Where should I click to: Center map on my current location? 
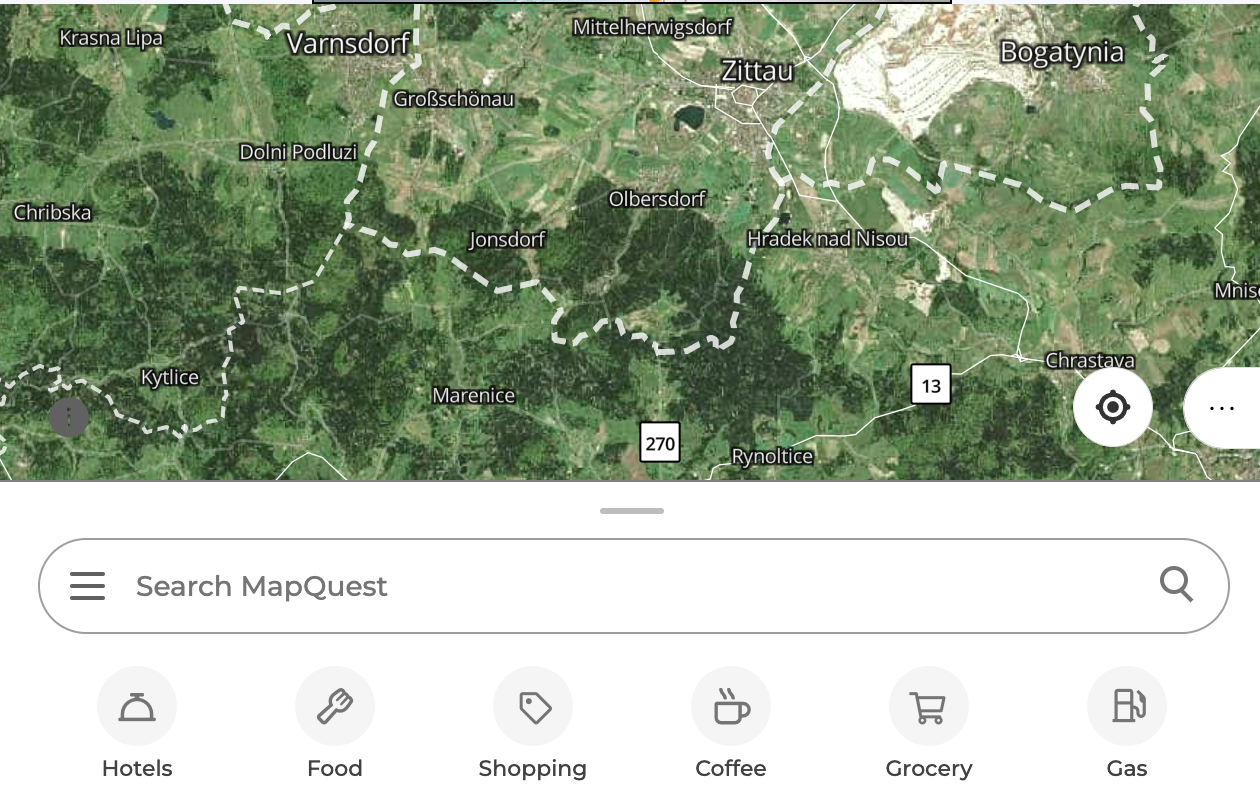click(1113, 408)
